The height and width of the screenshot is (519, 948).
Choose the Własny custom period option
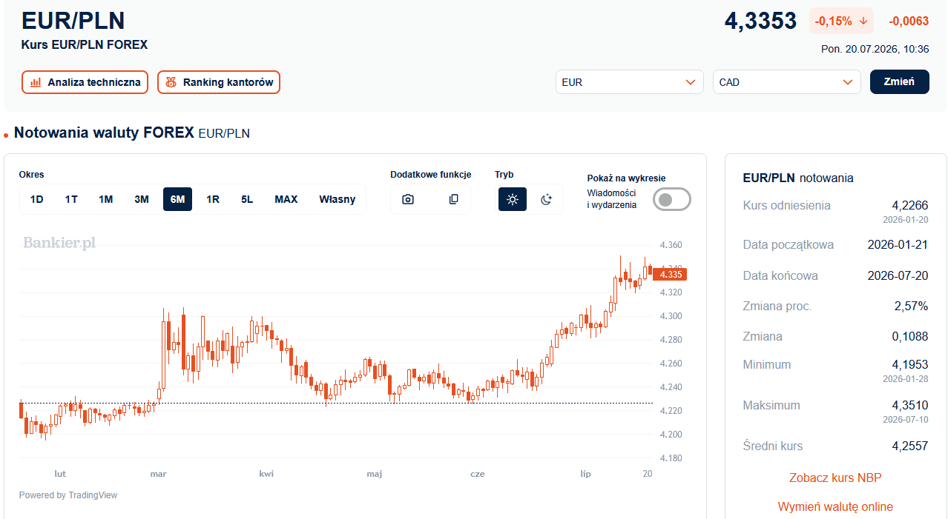tap(337, 199)
